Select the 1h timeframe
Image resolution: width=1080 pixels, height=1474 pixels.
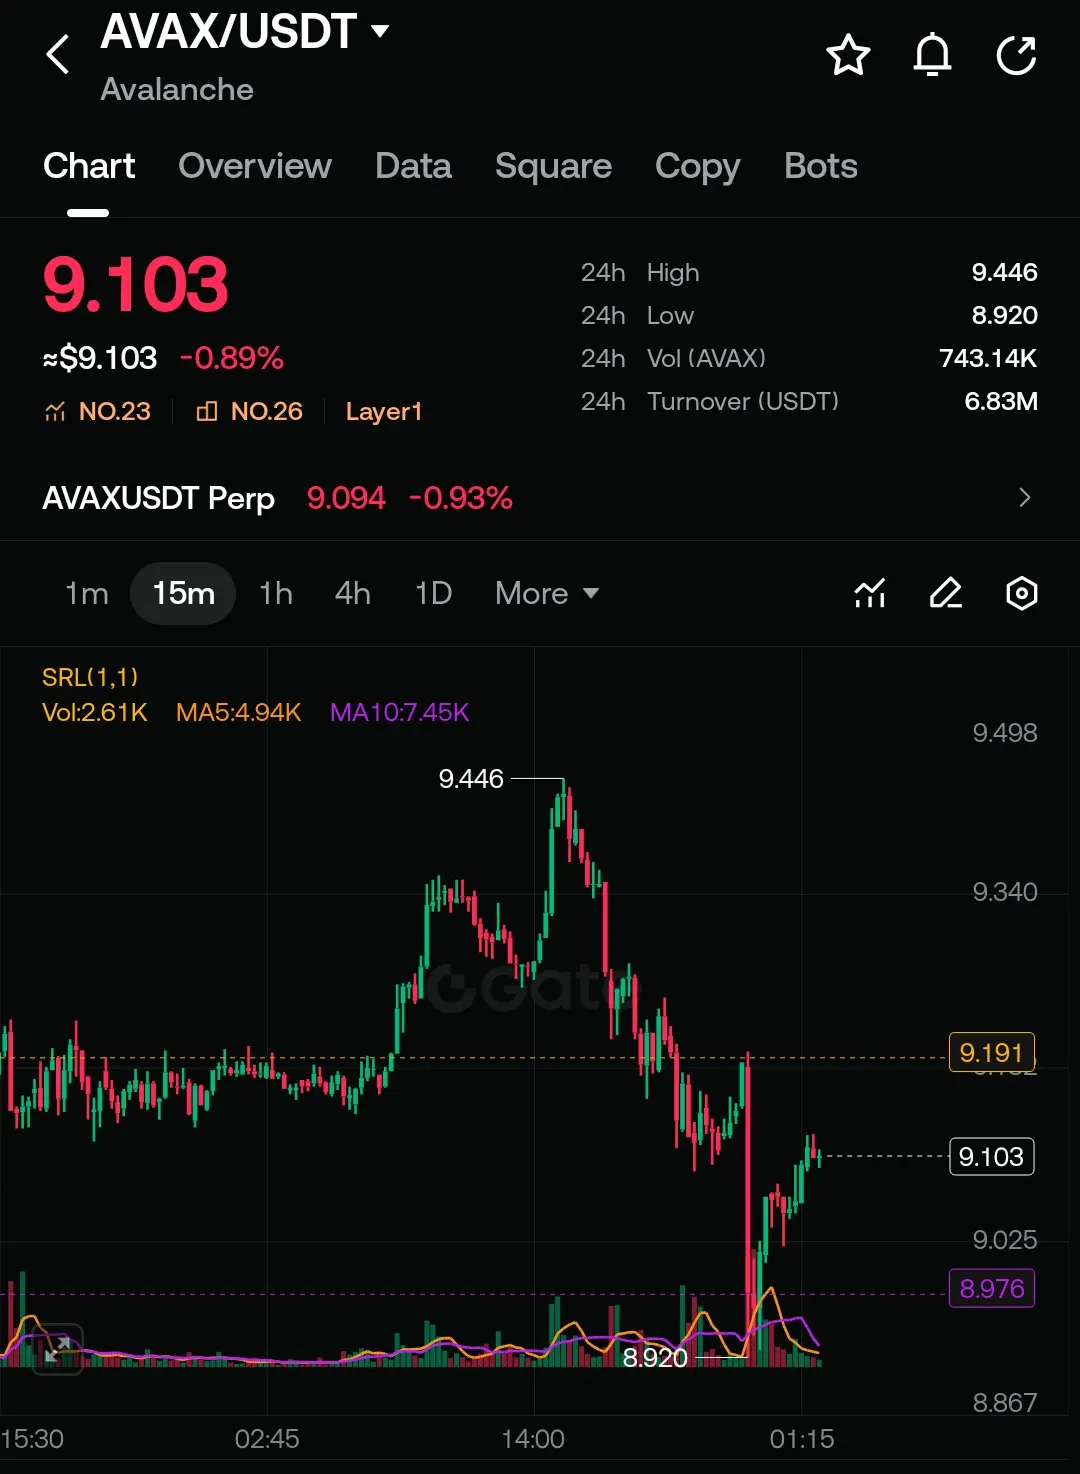pyautogui.click(x=276, y=593)
